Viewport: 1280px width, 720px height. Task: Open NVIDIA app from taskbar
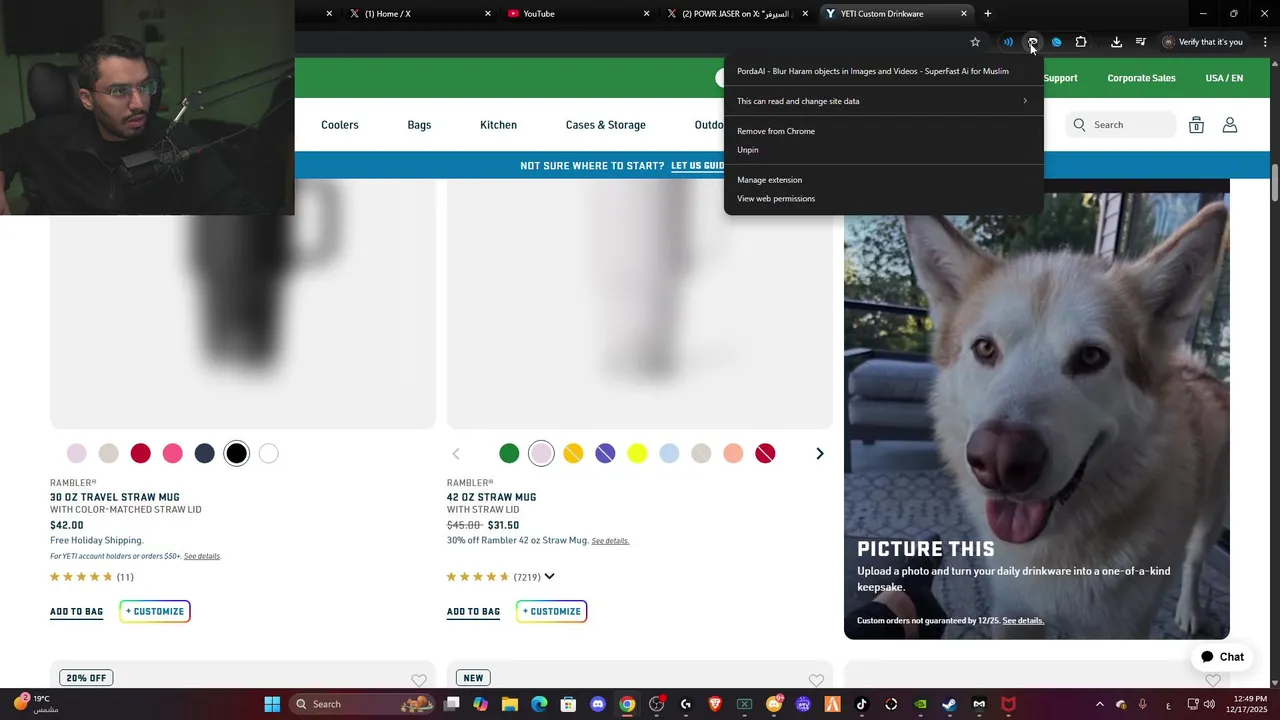point(920,704)
